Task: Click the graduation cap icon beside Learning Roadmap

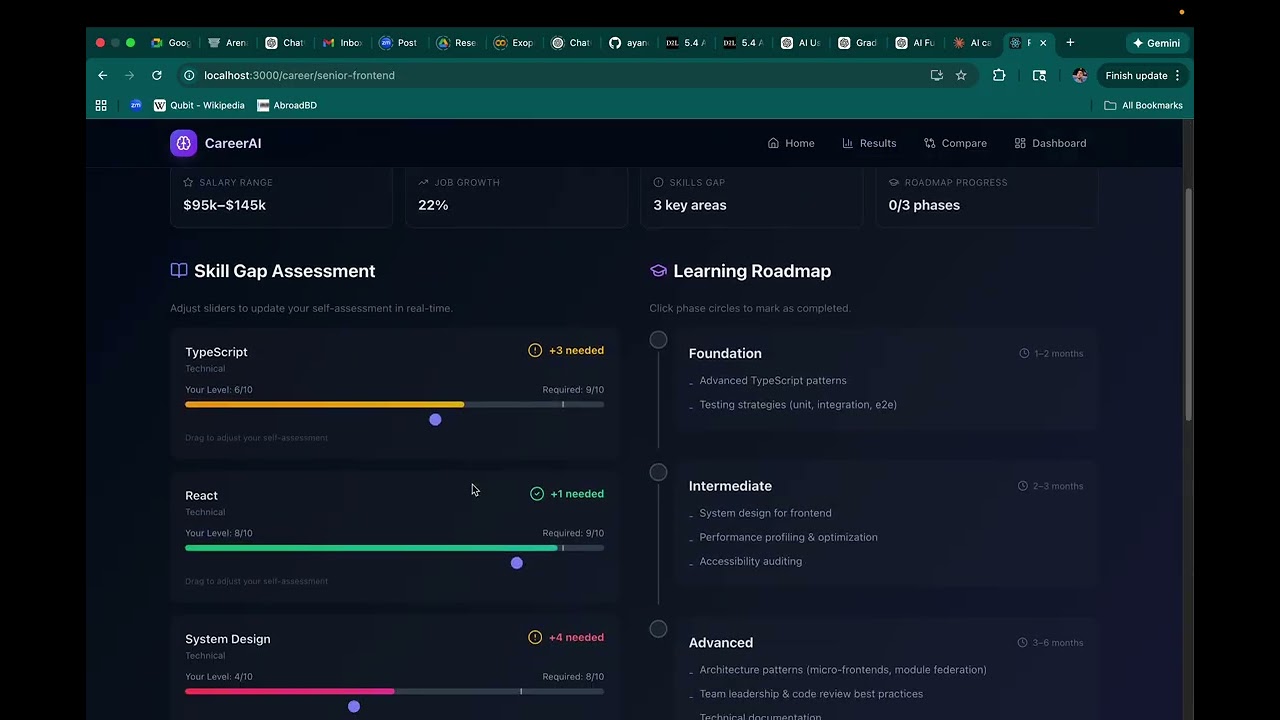Action: coord(658,271)
